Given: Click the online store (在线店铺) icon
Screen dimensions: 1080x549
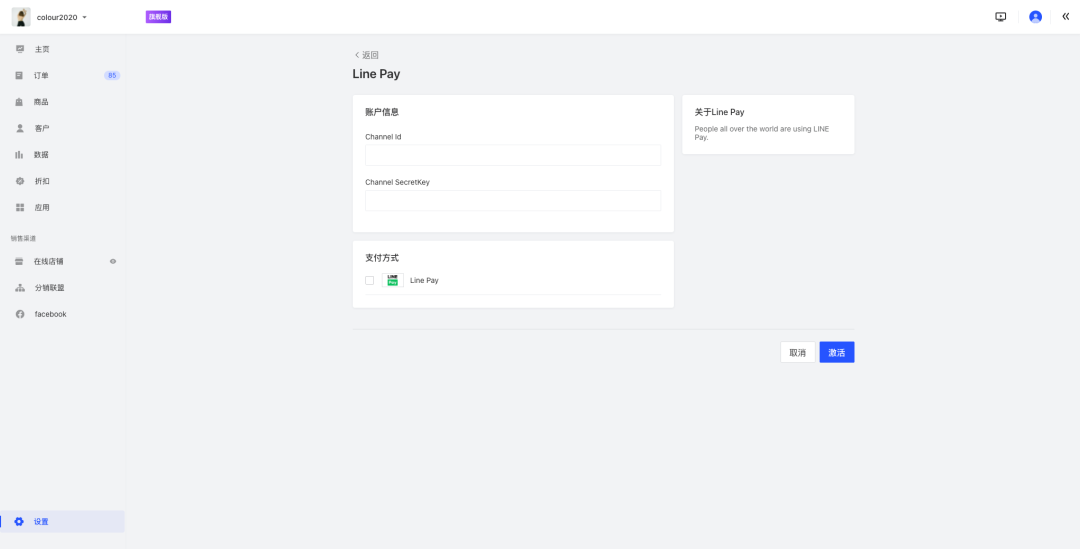Looking at the screenshot, I should [19, 262].
